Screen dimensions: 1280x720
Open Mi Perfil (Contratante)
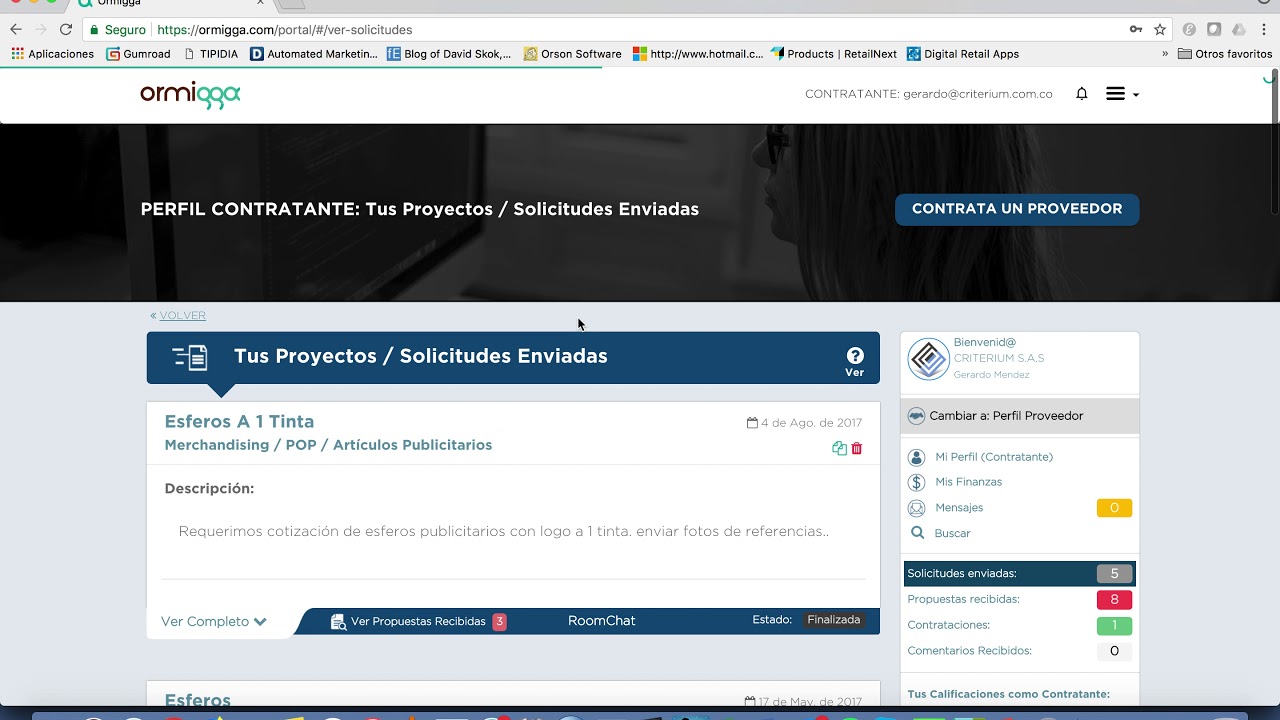(x=994, y=457)
